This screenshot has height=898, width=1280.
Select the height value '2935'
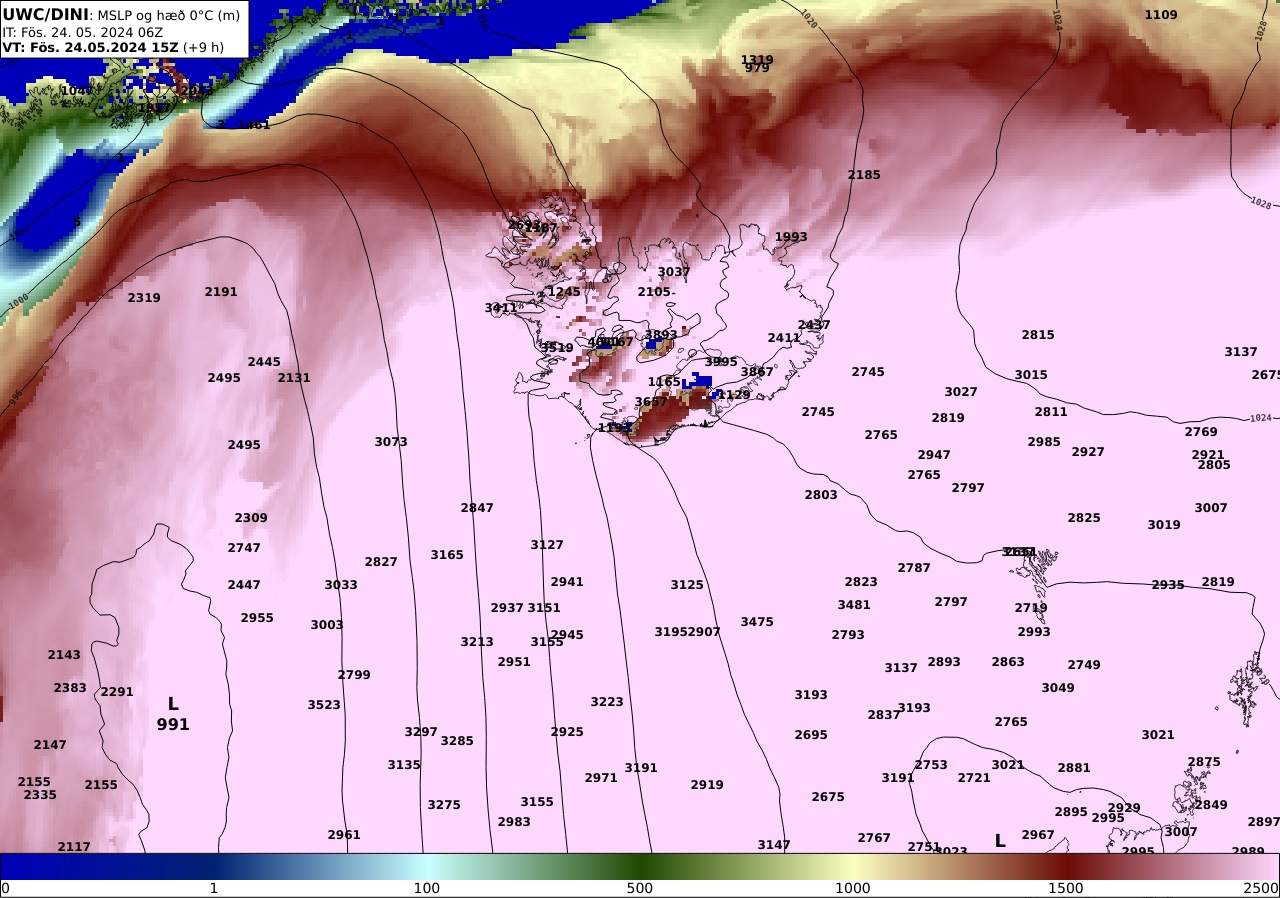pyautogui.click(x=1168, y=585)
